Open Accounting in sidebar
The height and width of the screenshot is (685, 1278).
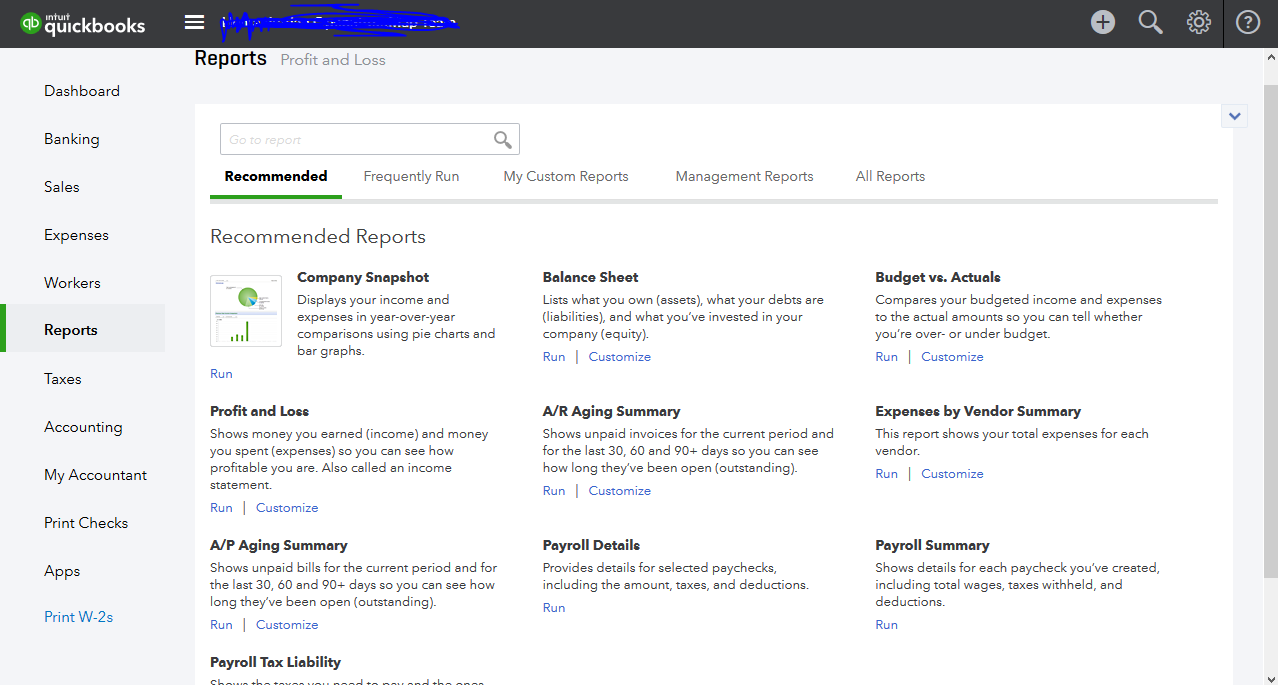[82, 427]
